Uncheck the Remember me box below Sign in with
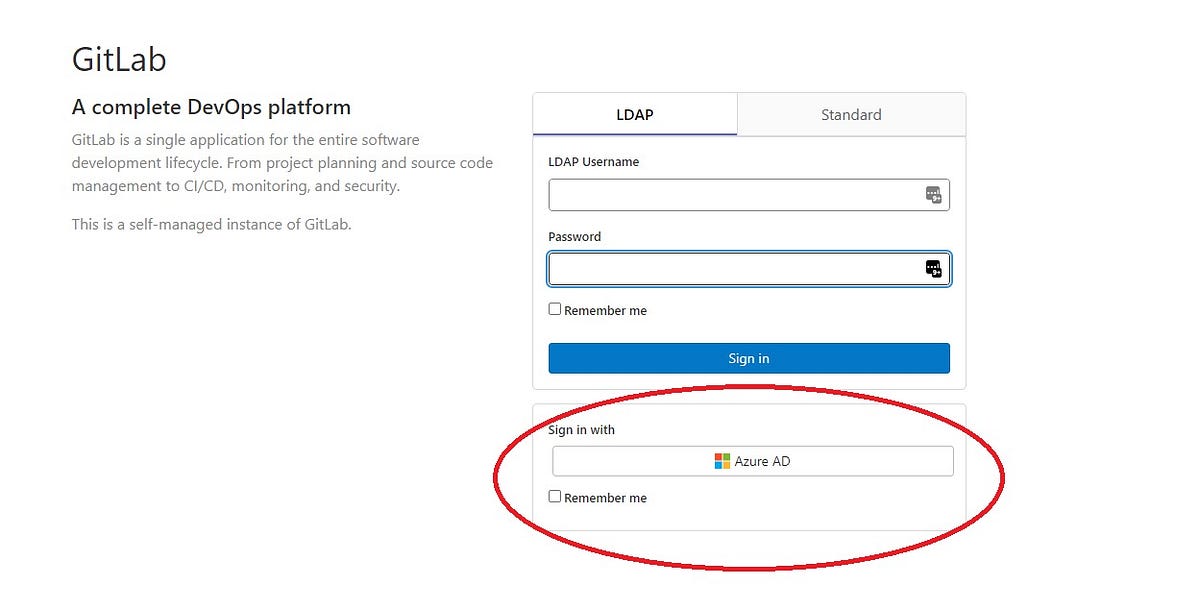 555,495
